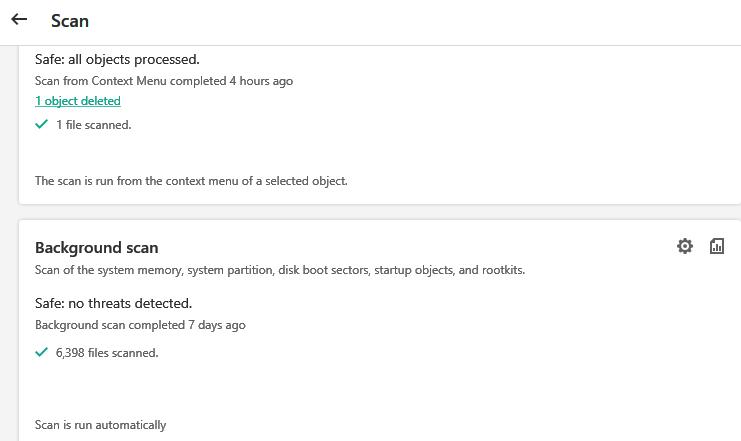Image resolution: width=741 pixels, height=441 pixels.
Task: Click the Scan page title
Action: 70,20
